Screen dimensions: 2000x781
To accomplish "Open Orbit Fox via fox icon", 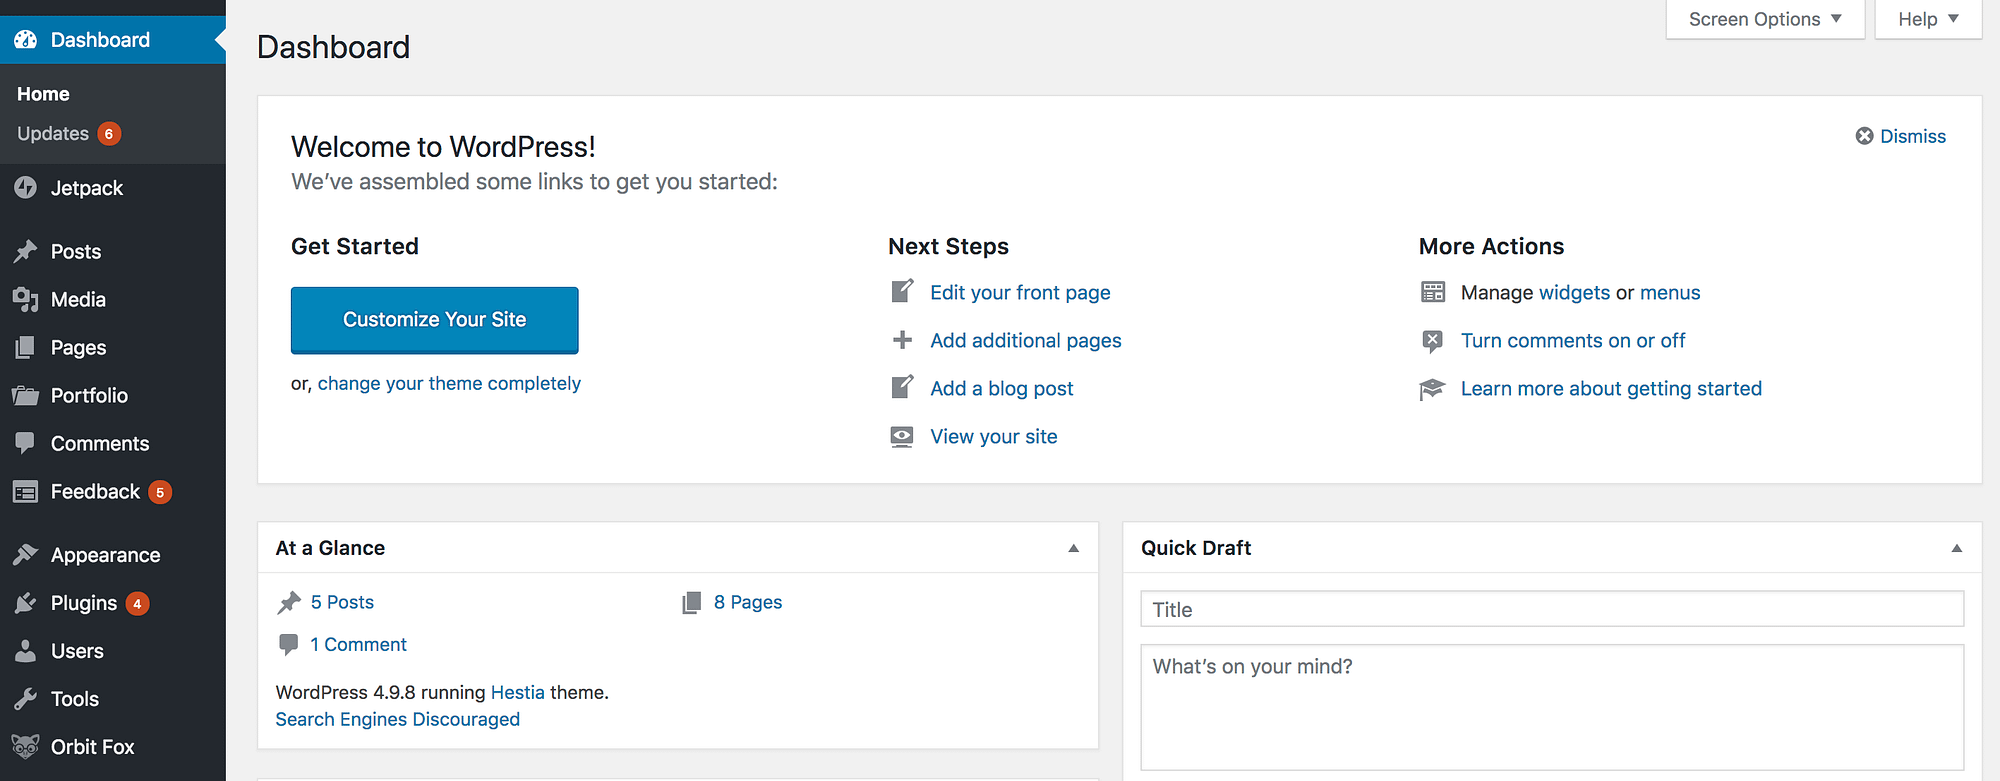I will [26, 747].
